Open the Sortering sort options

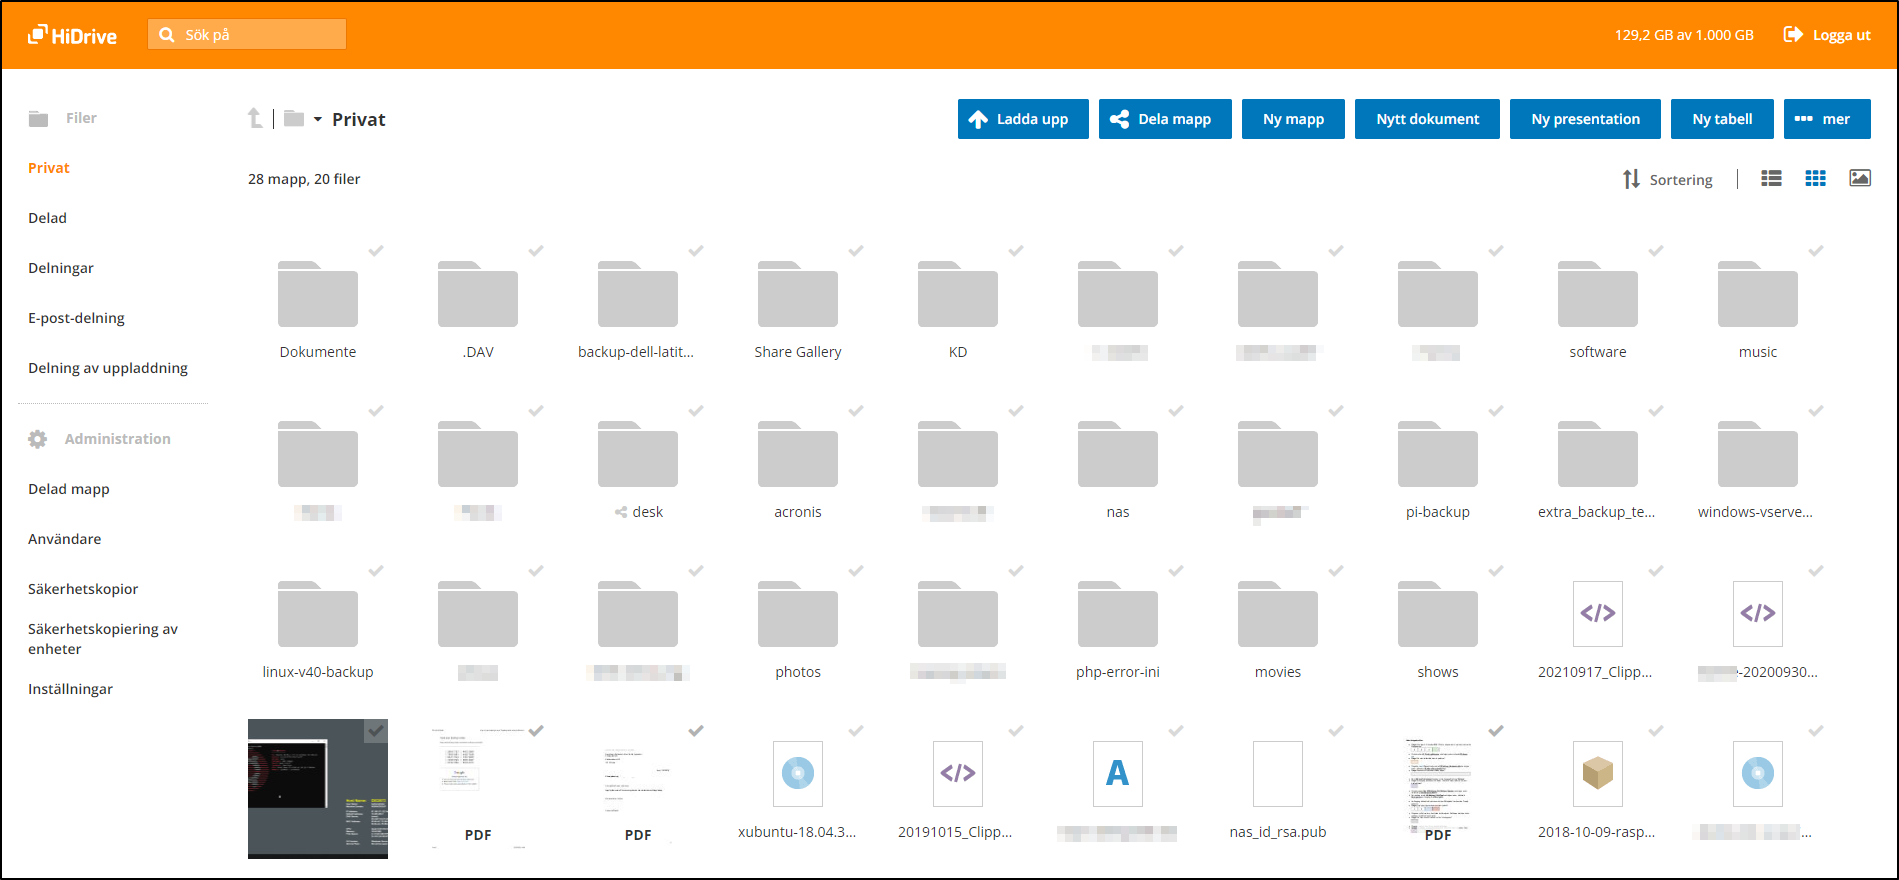[1667, 179]
